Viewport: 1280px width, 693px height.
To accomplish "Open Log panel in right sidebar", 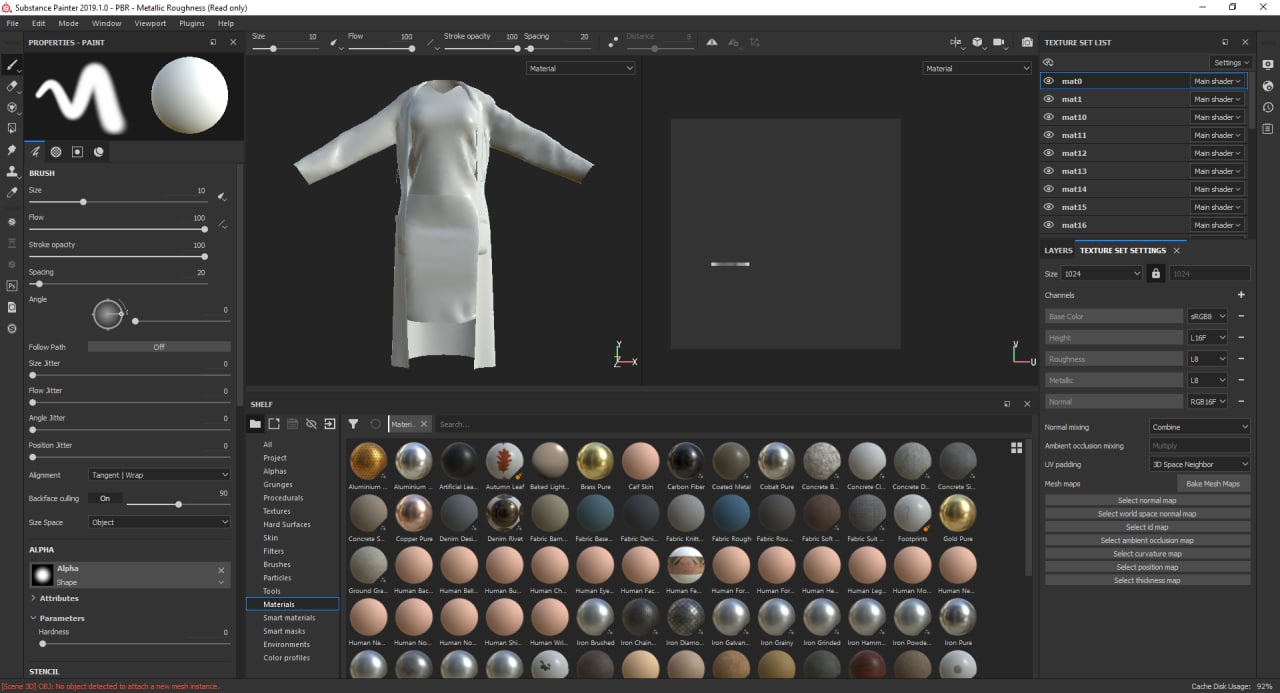I will click(x=1268, y=128).
